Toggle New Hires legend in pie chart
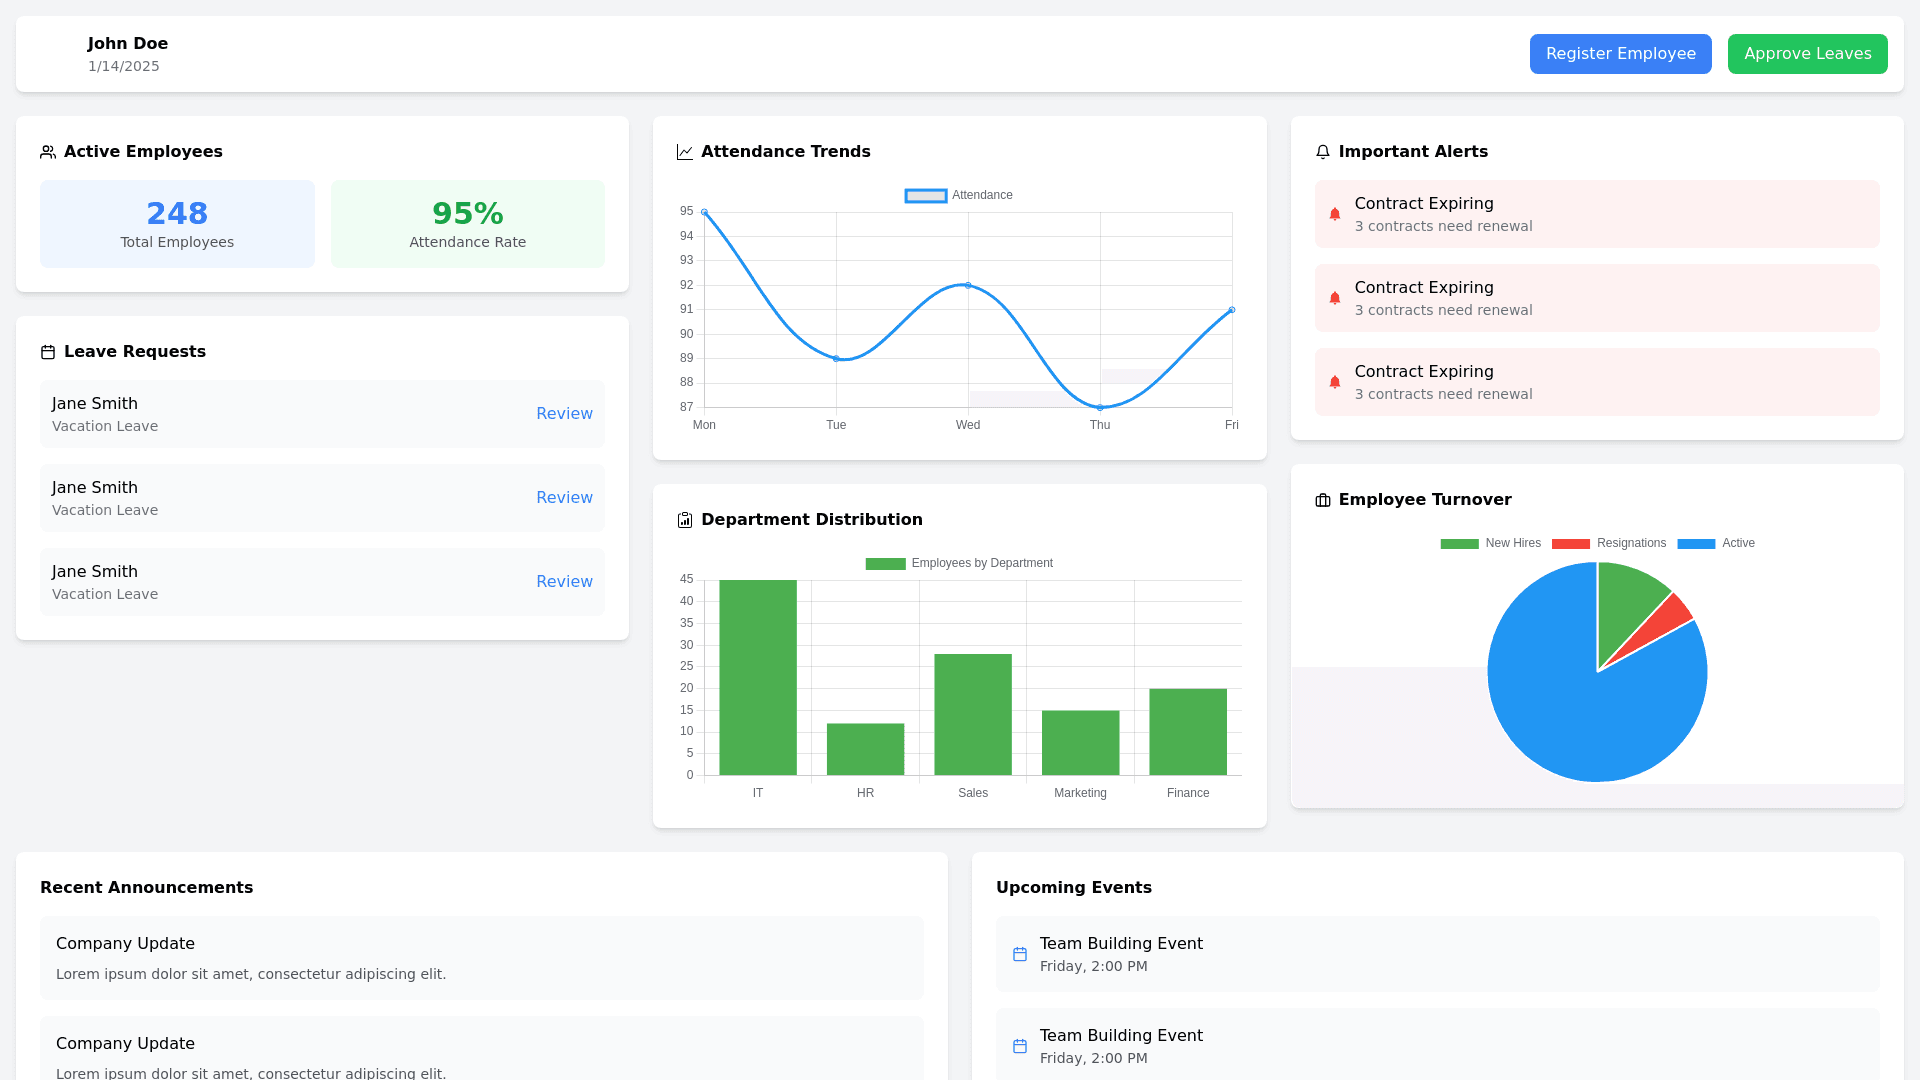This screenshot has height=1080, width=1920. [1460, 544]
